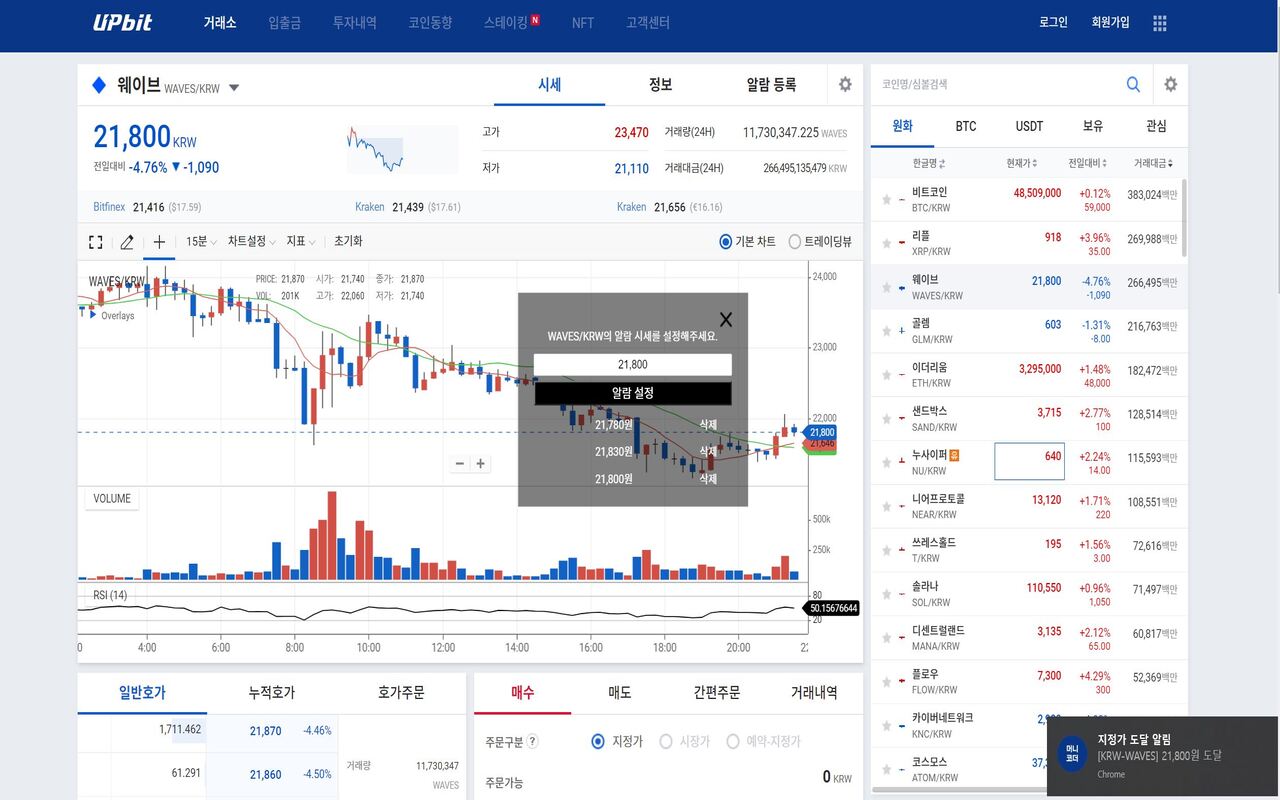Open 지정가 도달 알림 Chrome notification

point(1163,756)
